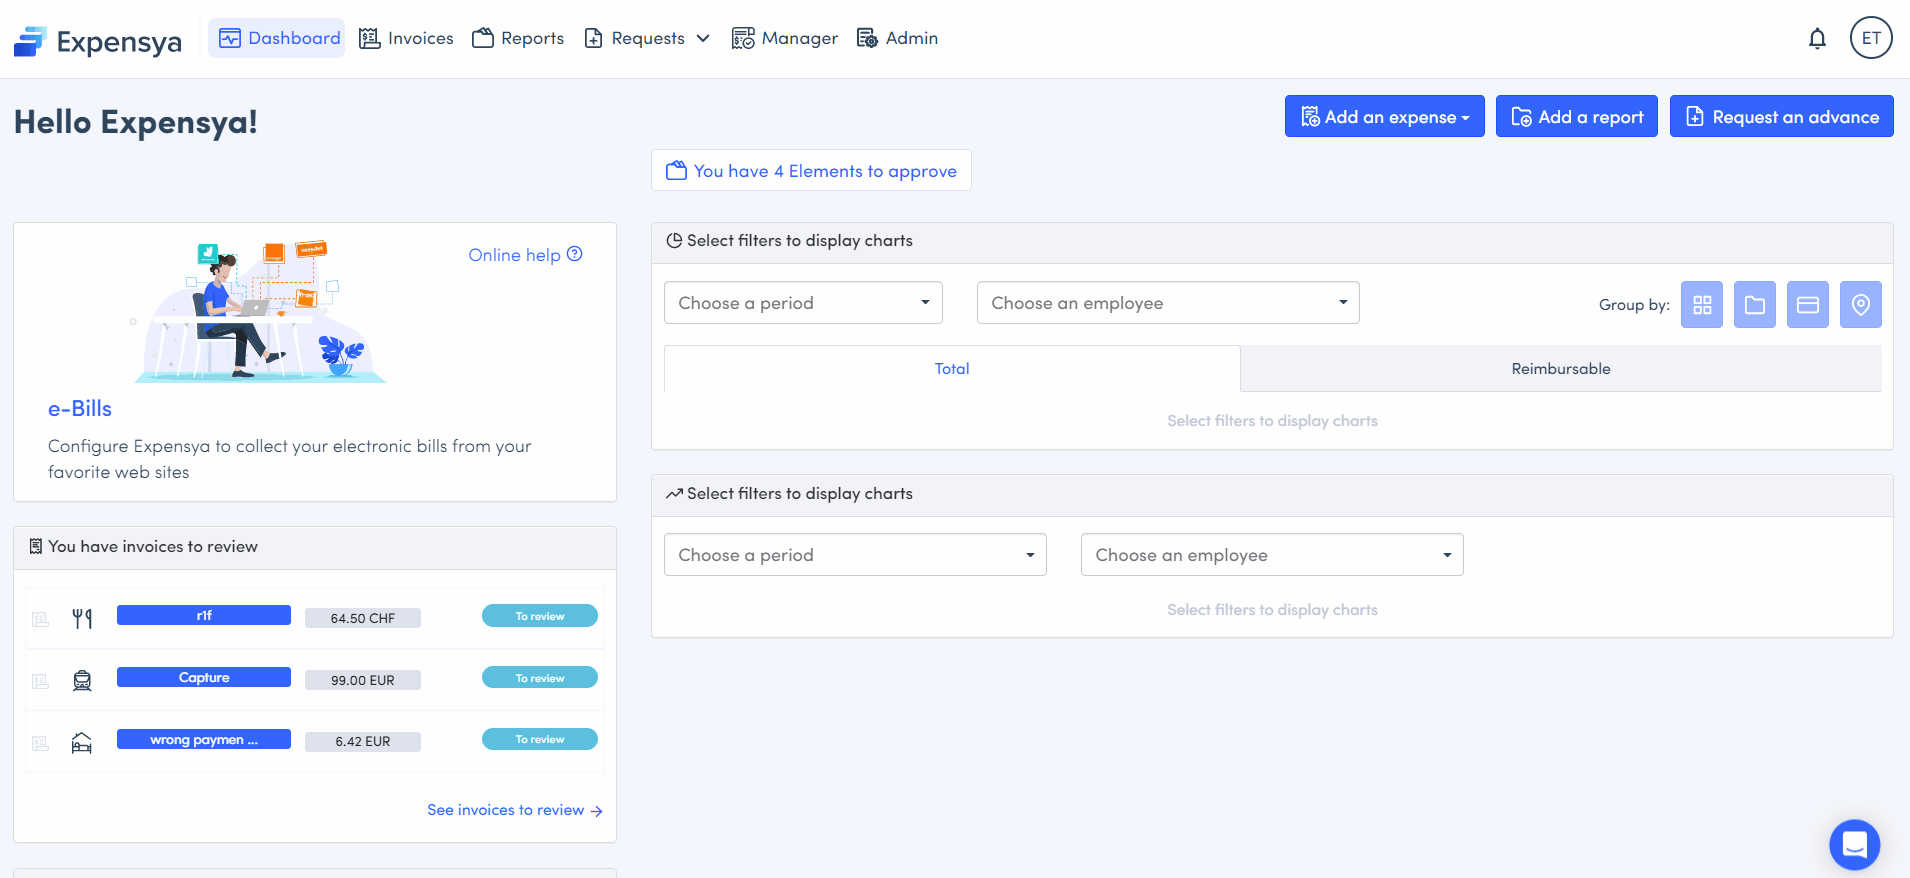Click the restaurant fork-and-knife category icon
The width and height of the screenshot is (1910, 878).
[82, 619]
